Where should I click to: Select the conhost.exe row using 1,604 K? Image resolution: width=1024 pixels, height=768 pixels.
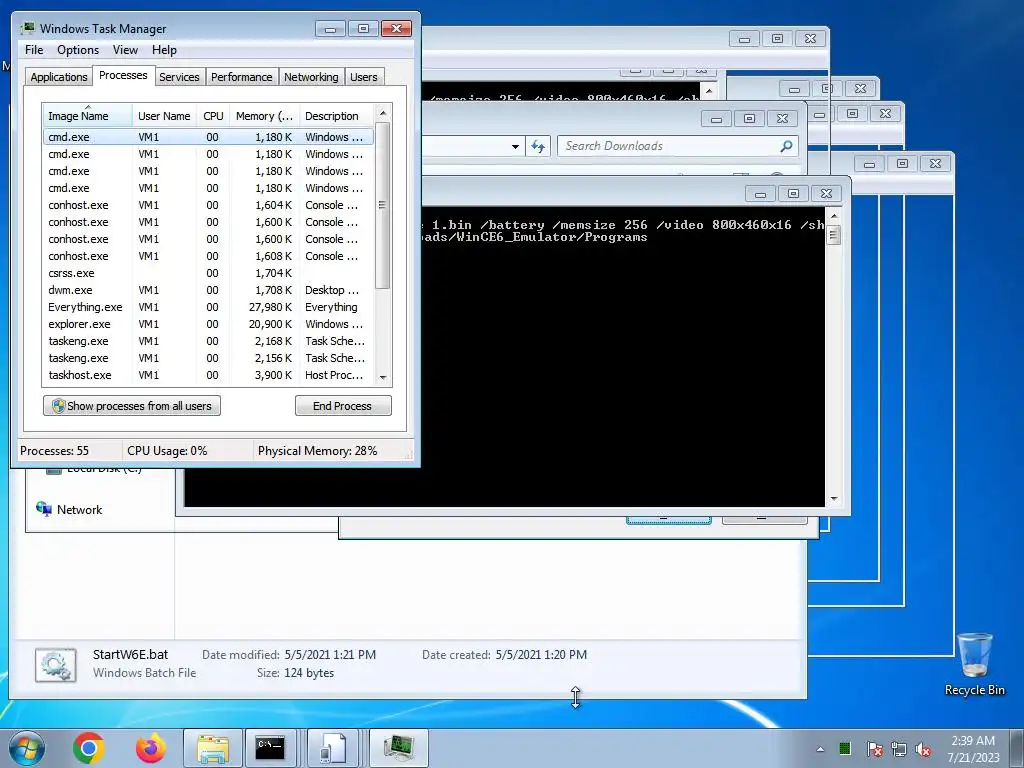click(208, 205)
